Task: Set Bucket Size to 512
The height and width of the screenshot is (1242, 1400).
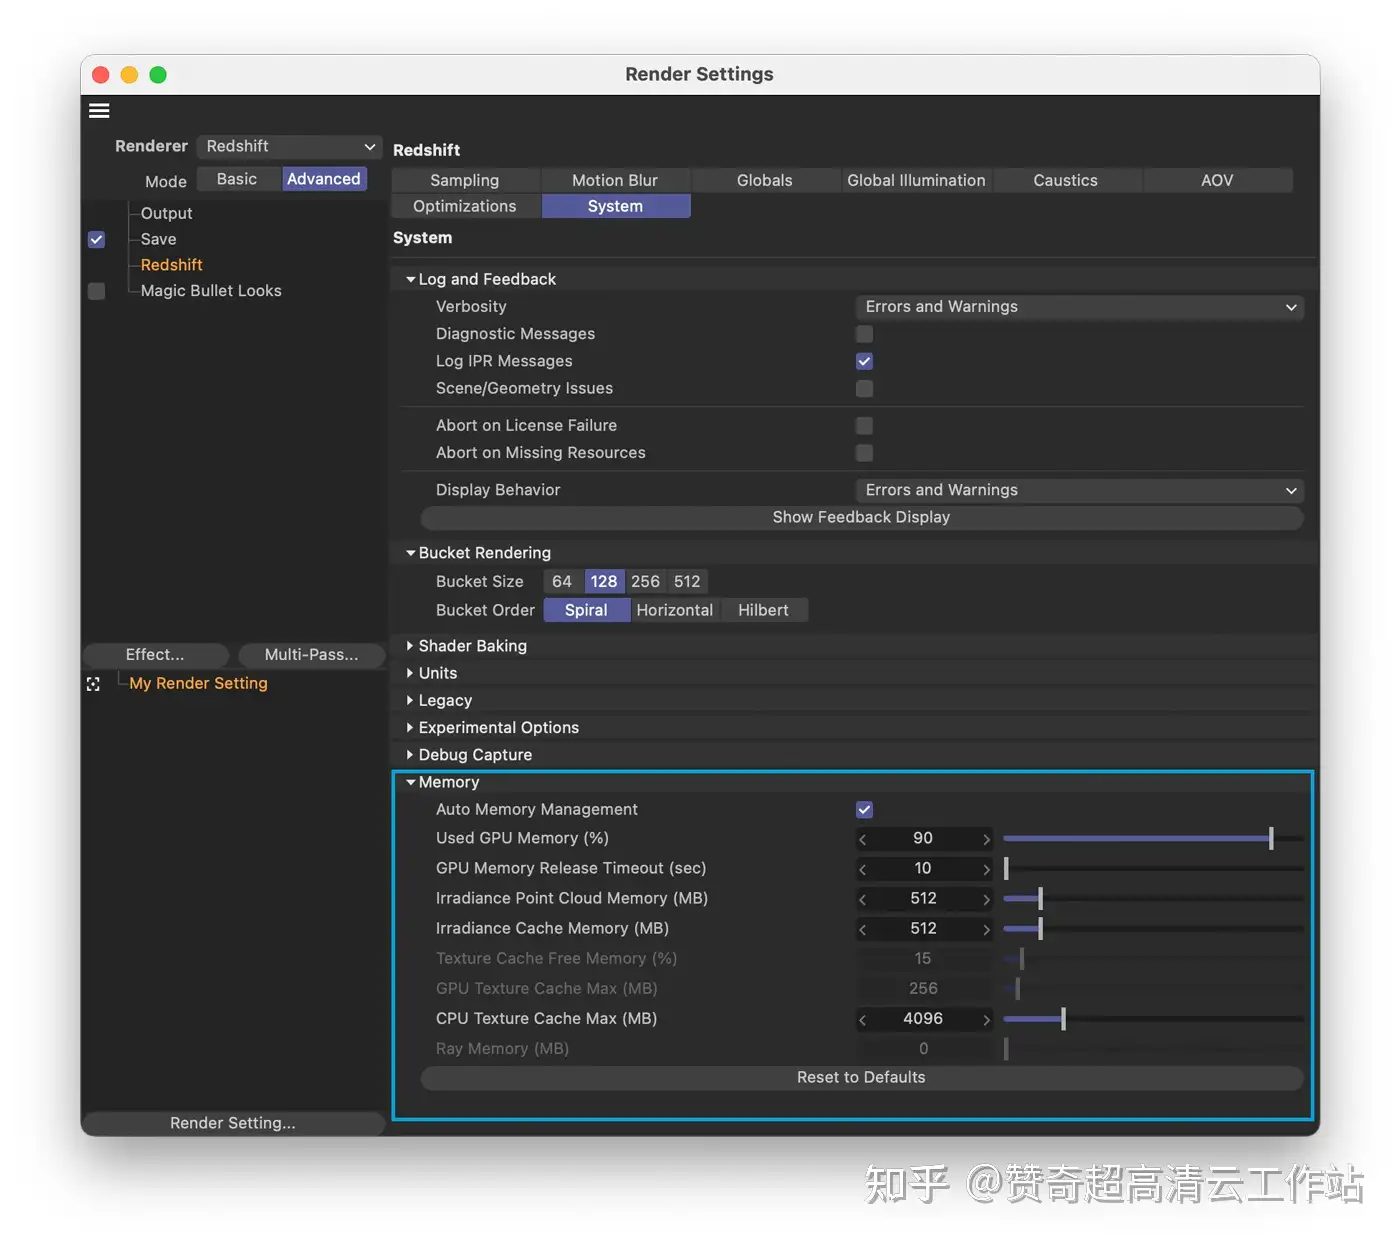Action: [x=687, y=582]
